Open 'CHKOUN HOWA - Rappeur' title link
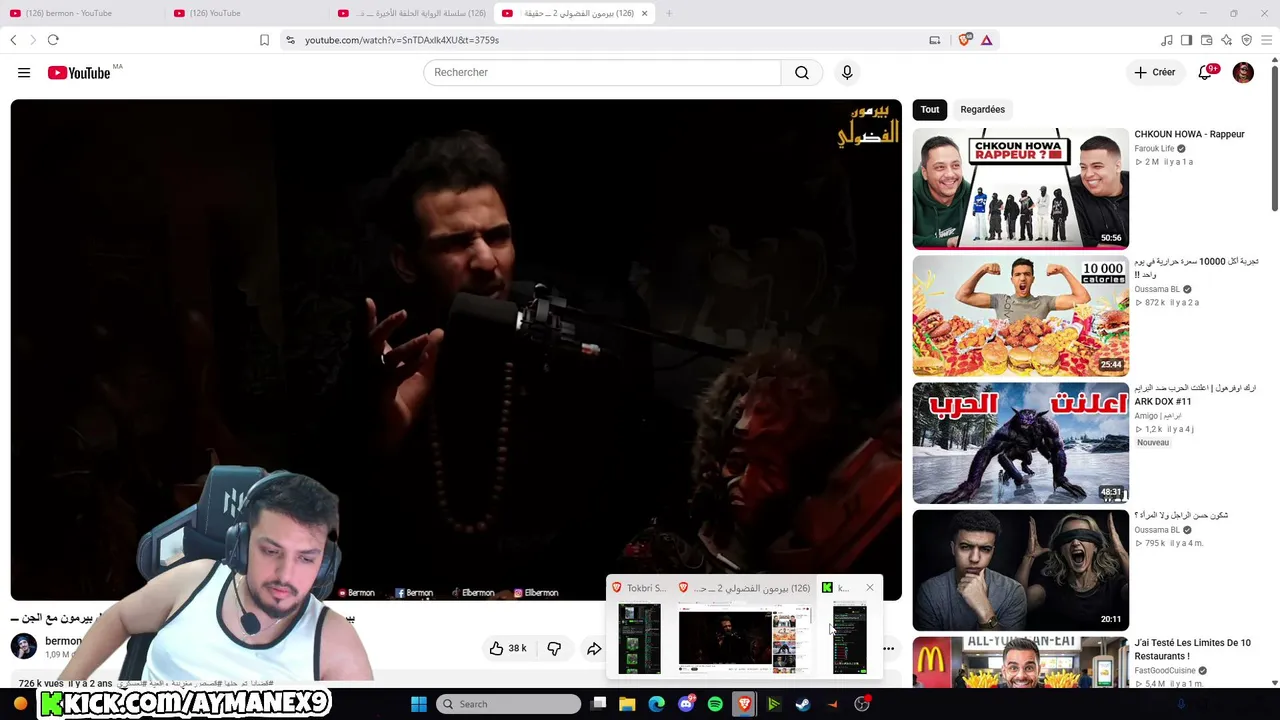 click(x=1189, y=134)
